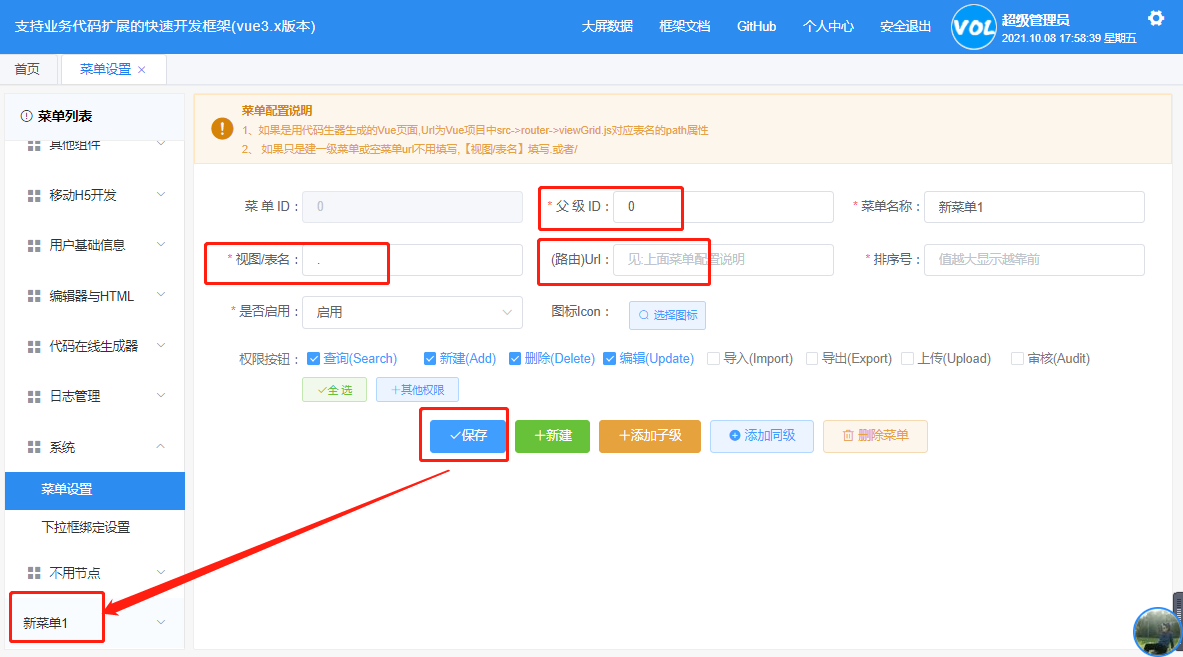
Task: Enable 审核(Audit) permission checkbox
Action: [1017, 358]
